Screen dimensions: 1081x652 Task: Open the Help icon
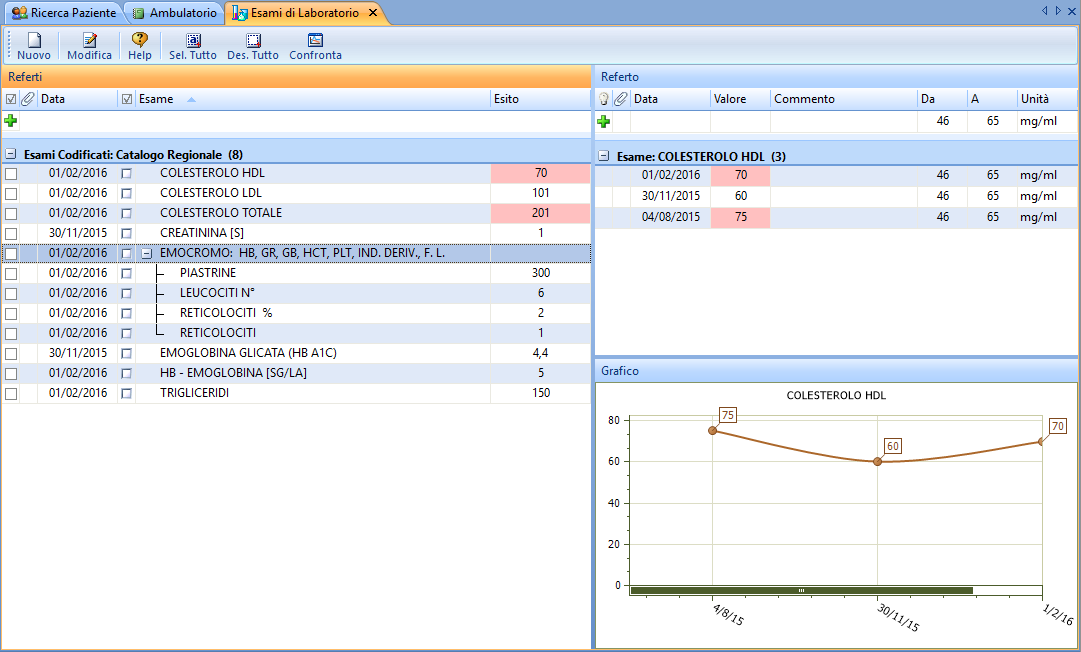point(139,40)
